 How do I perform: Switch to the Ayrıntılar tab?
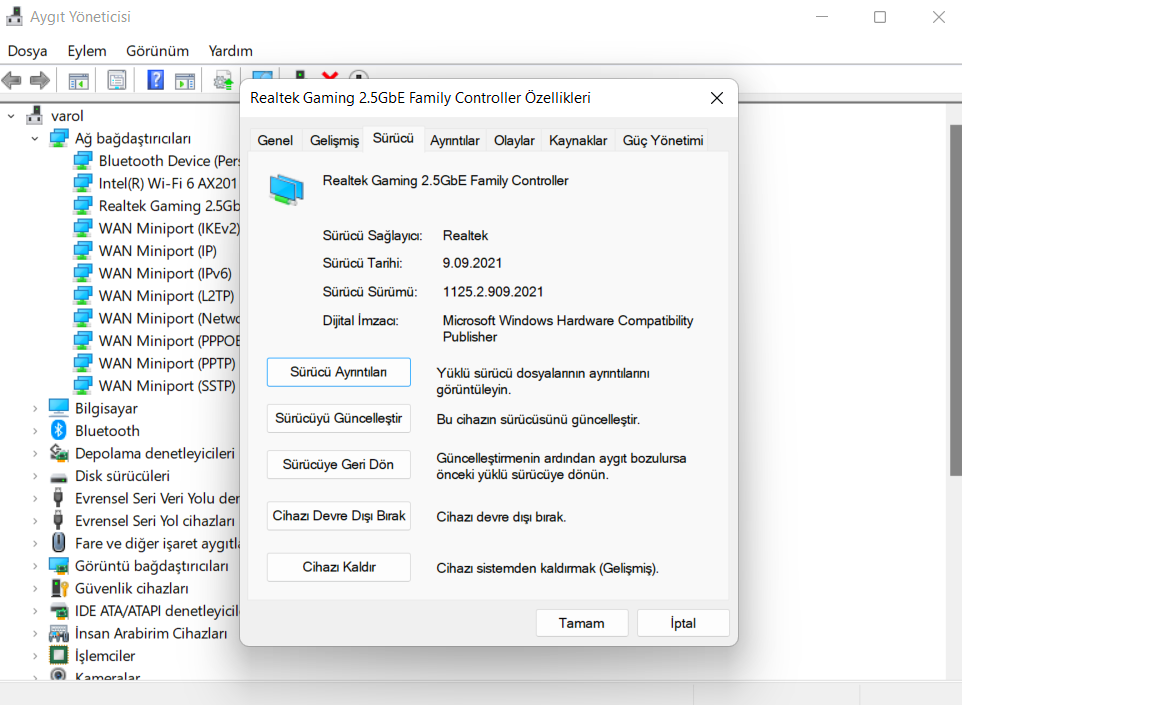[x=455, y=140]
